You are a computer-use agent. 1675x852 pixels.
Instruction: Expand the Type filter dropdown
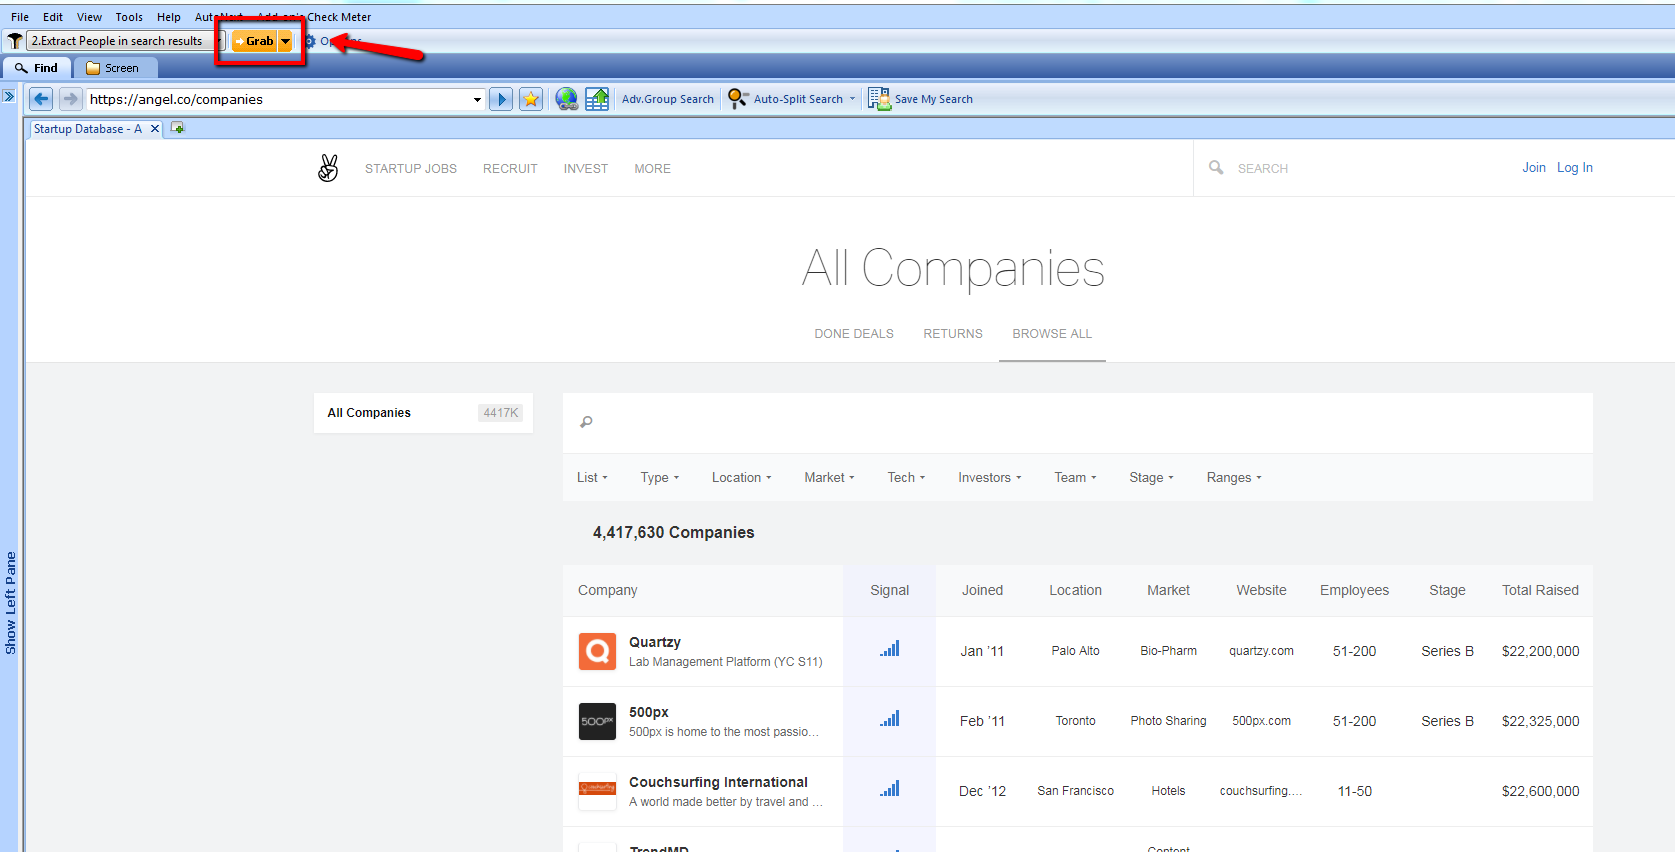[660, 478]
